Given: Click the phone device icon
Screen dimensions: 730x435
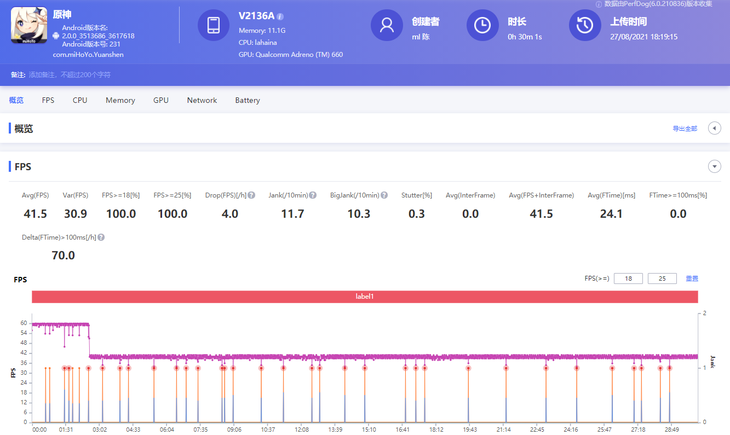Looking at the screenshot, I should click(213, 26).
